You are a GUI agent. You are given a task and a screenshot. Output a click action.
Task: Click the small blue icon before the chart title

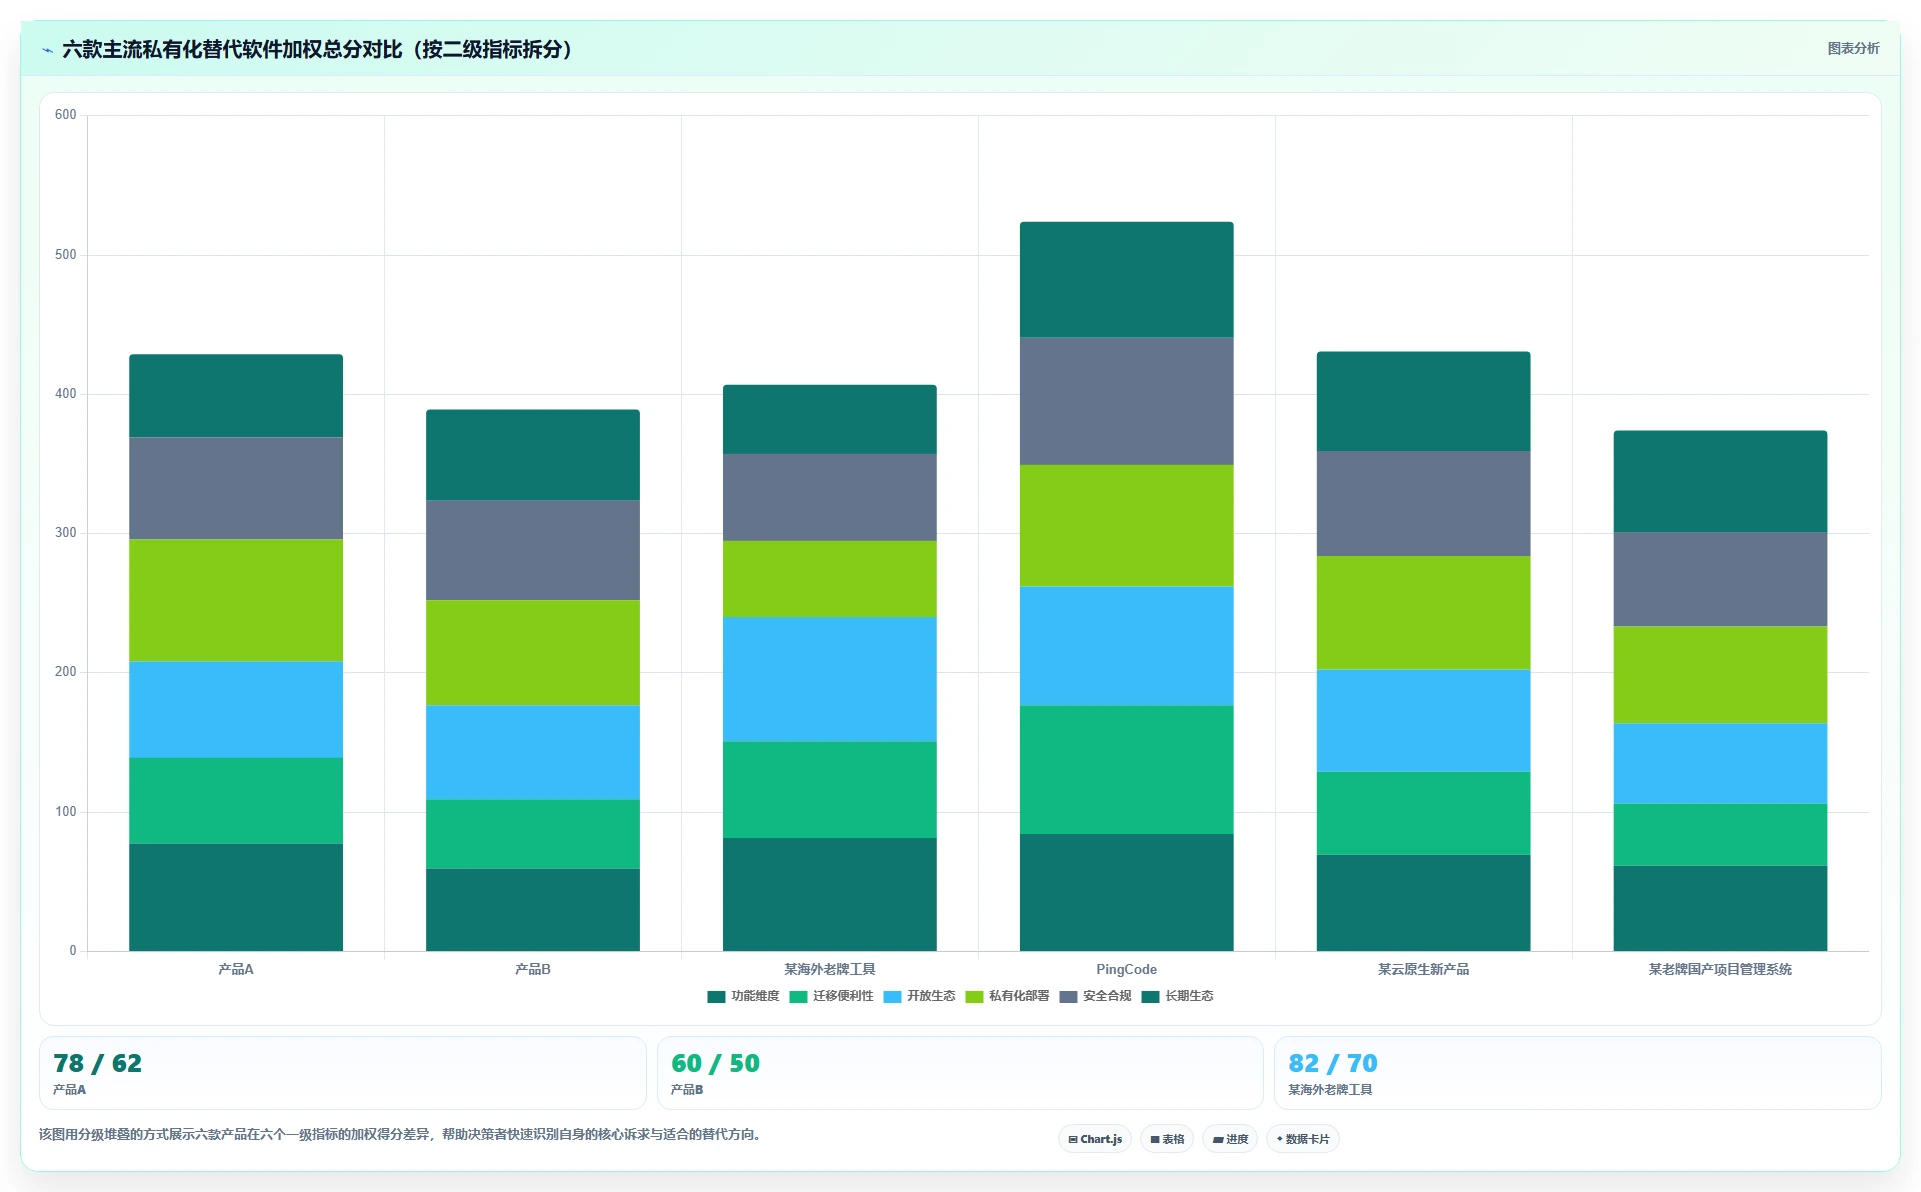click(47, 50)
